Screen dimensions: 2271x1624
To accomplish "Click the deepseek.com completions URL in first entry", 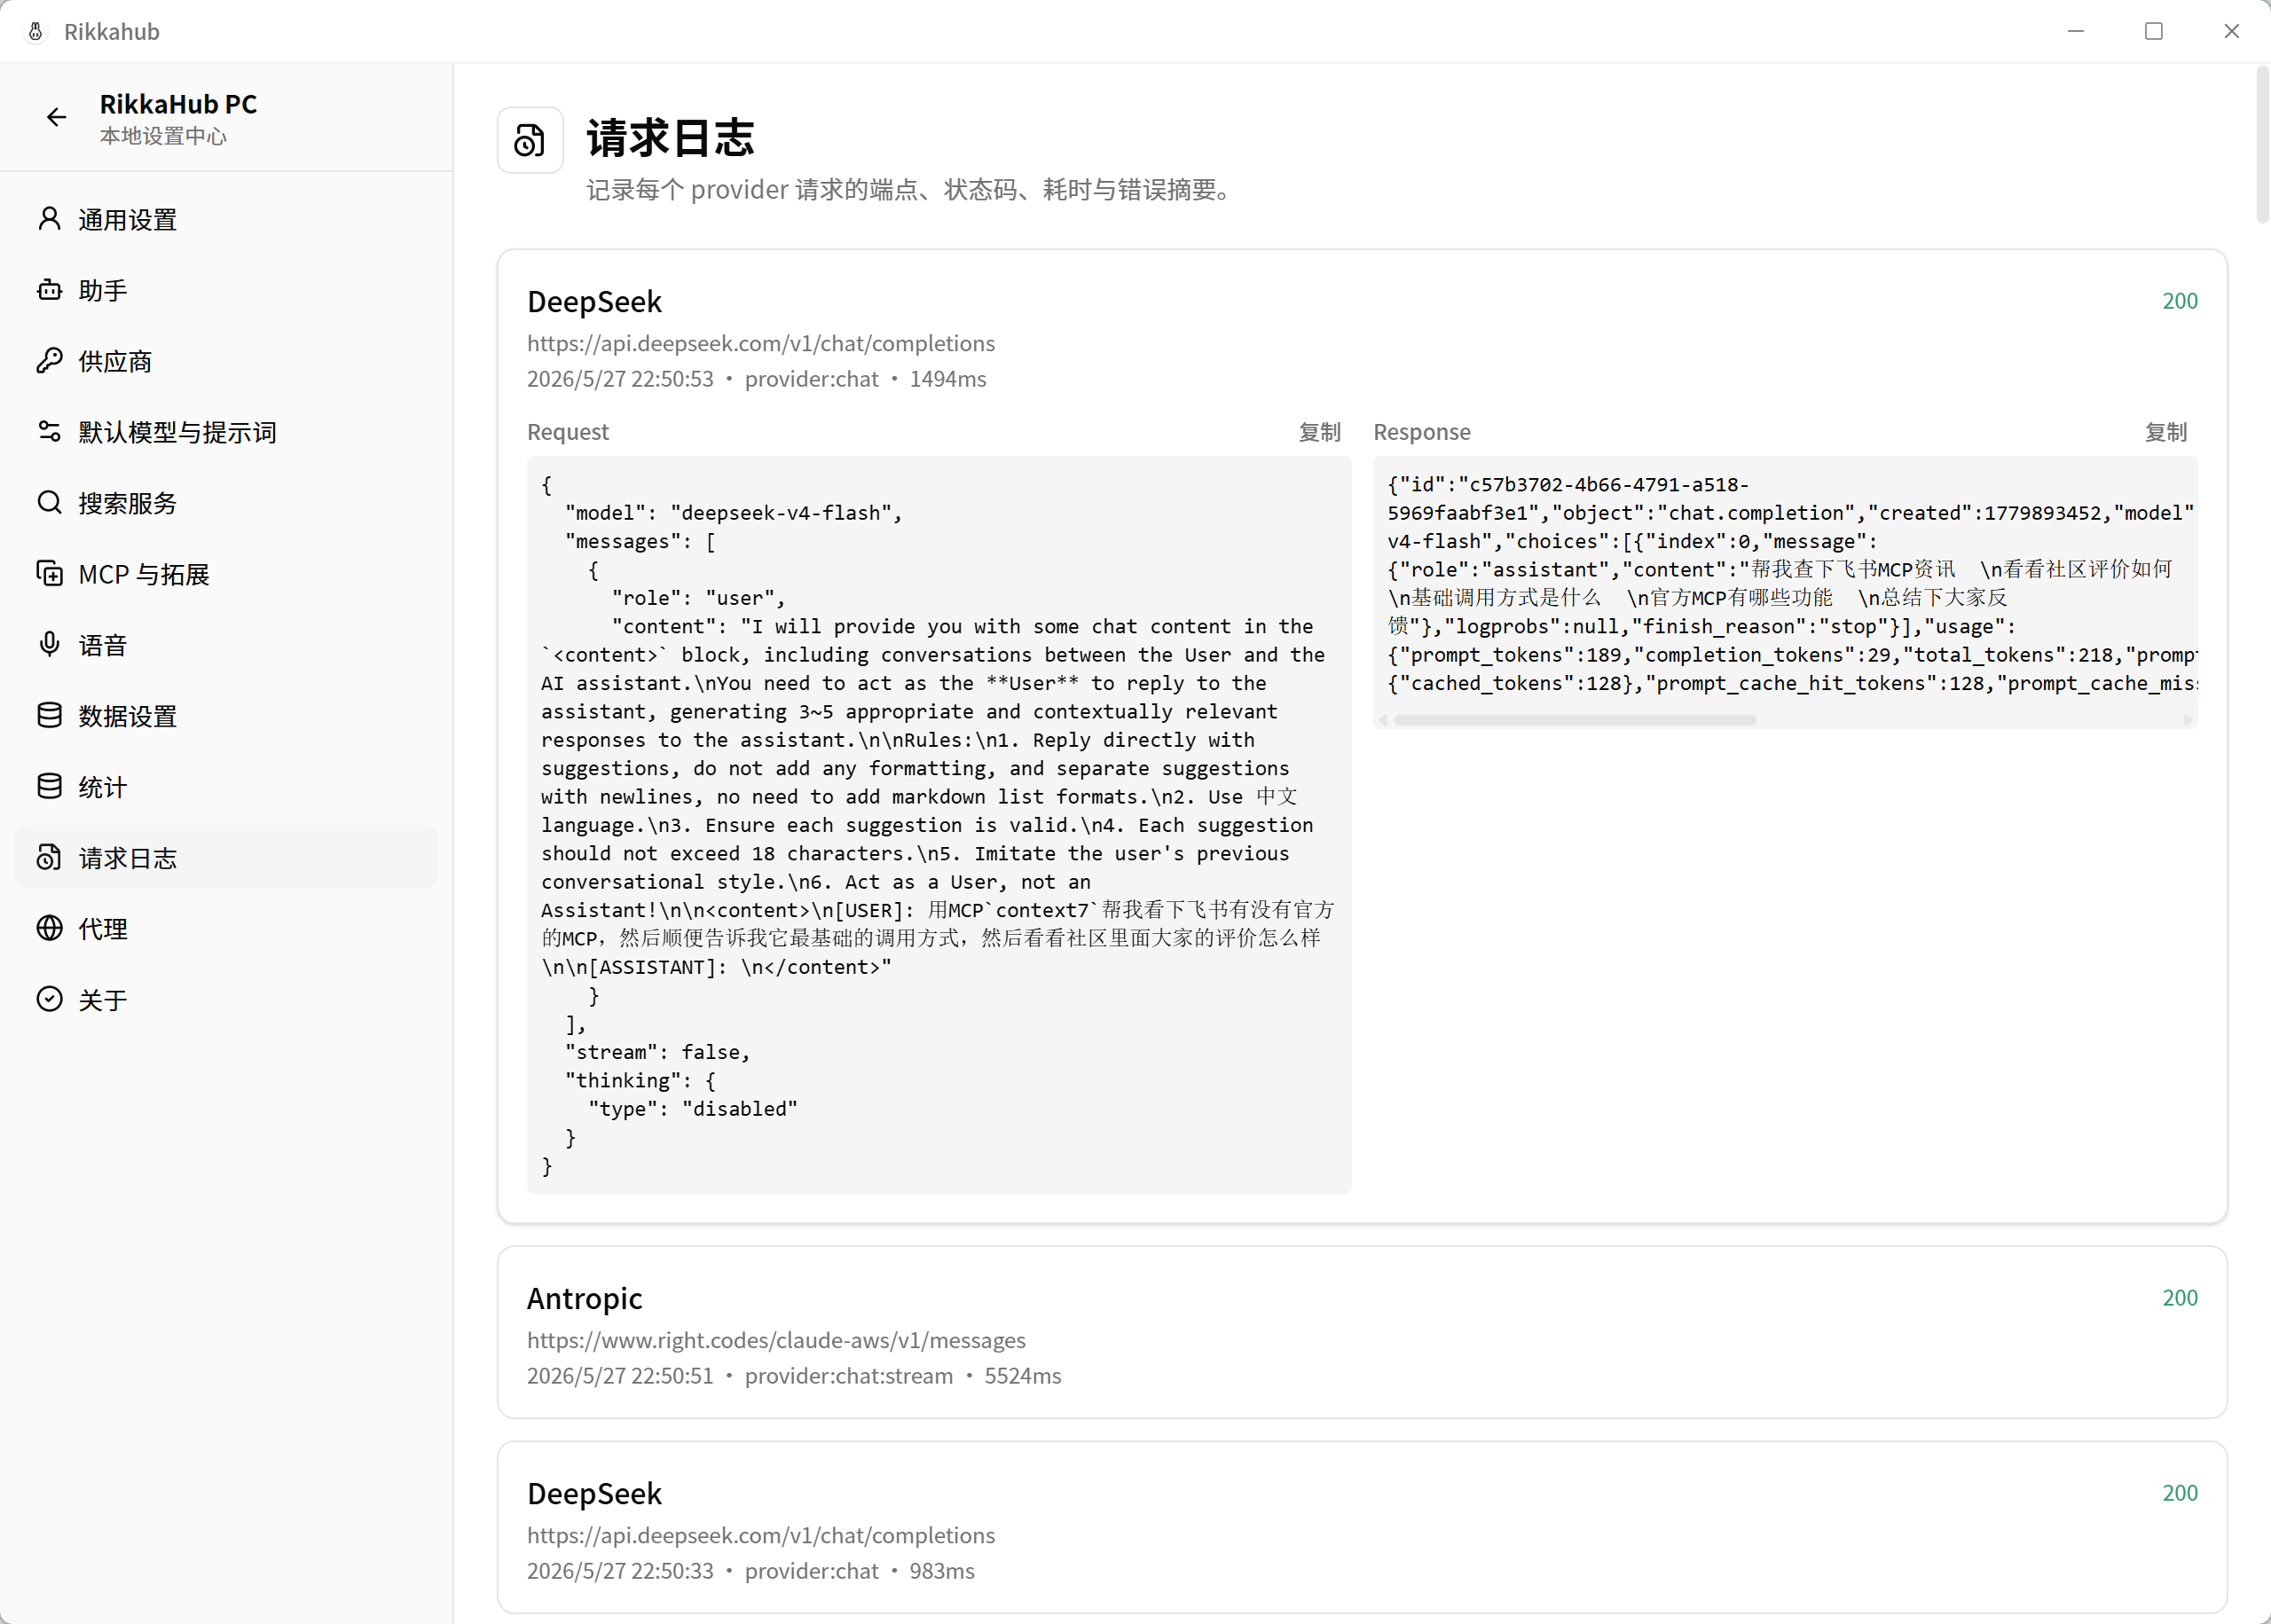I will [x=761, y=343].
